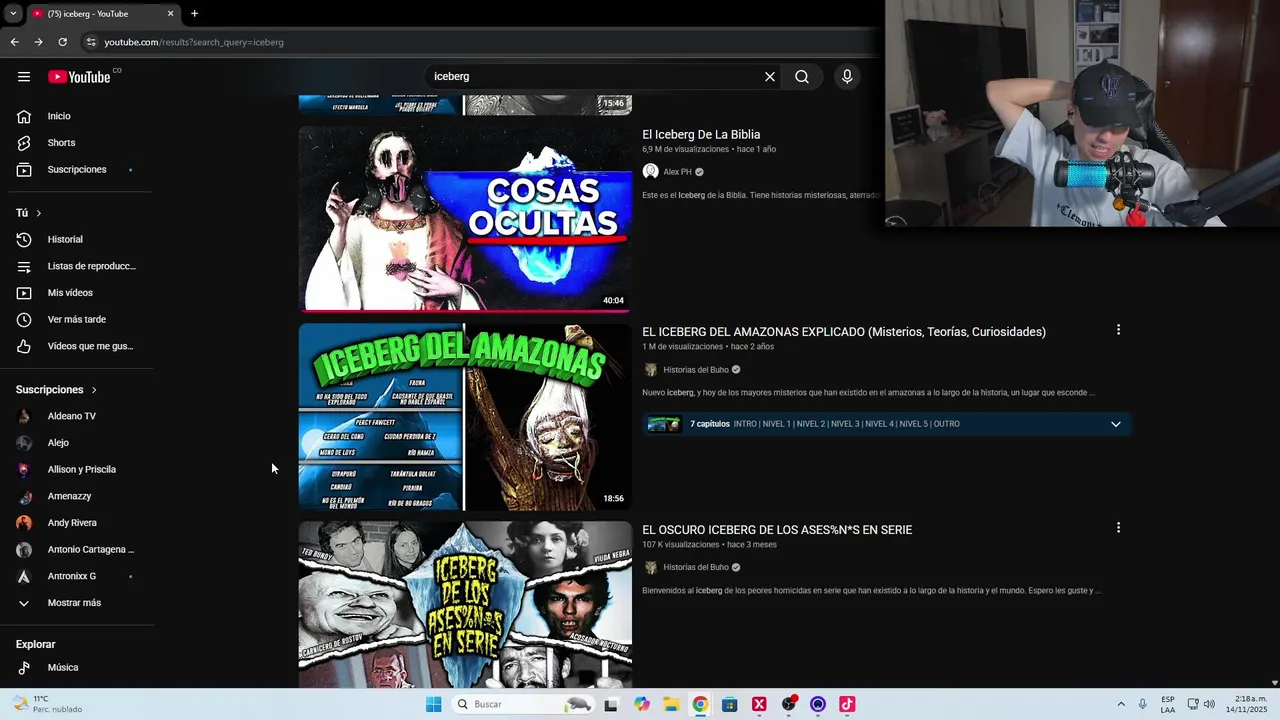Screen dimensions: 1280x720
Task: Clear the search box with X
Action: tap(770, 77)
